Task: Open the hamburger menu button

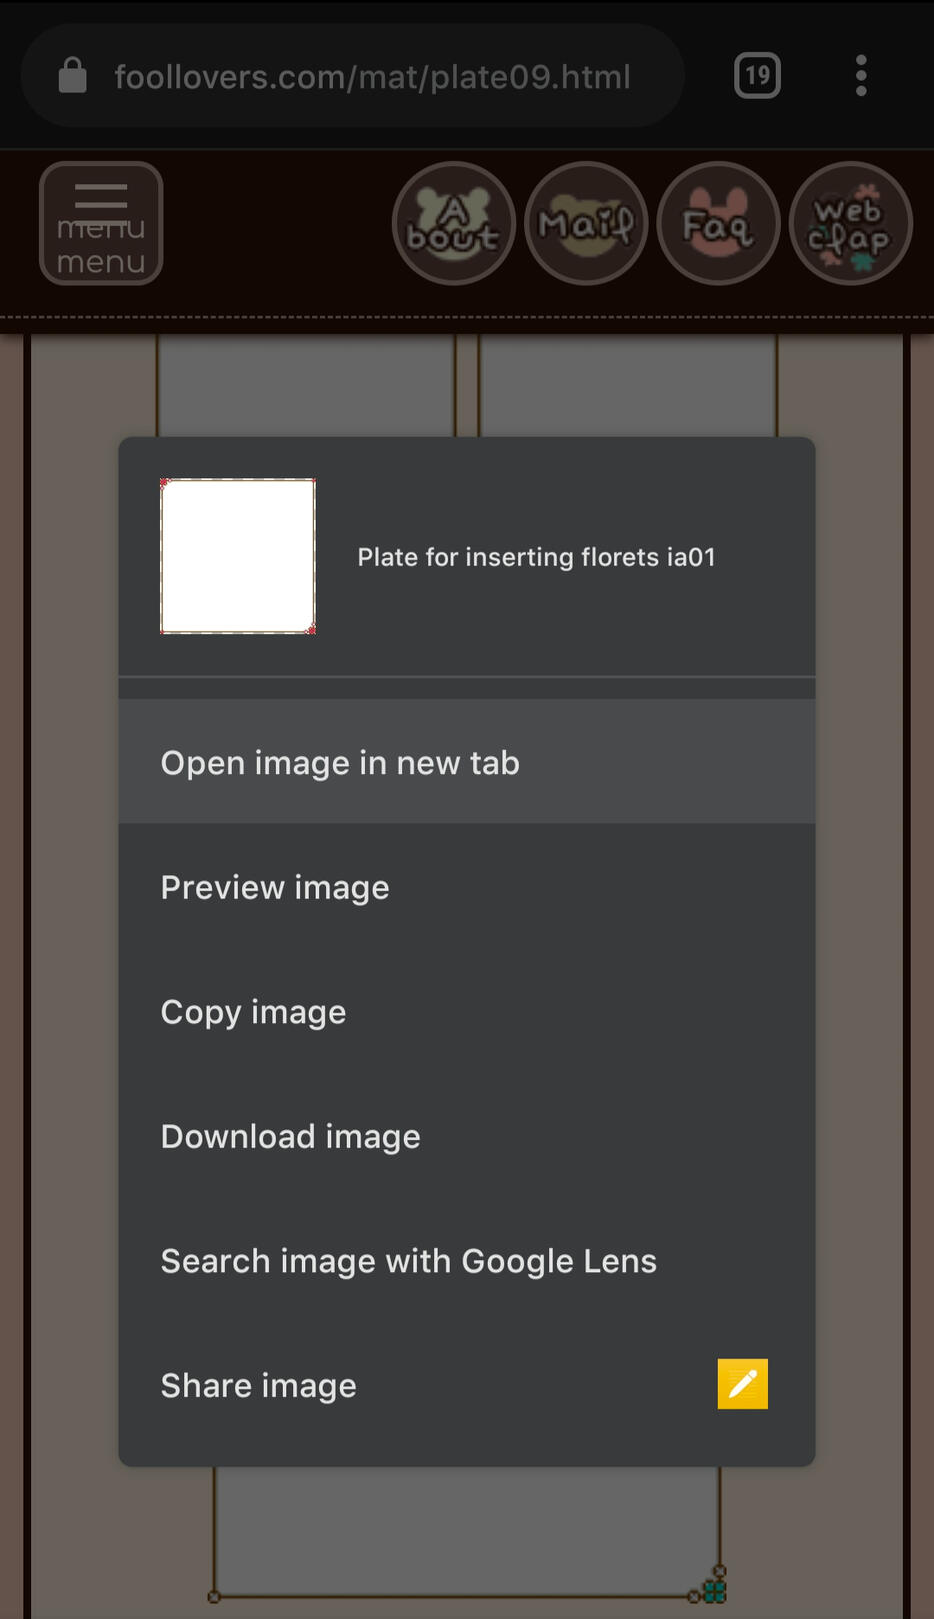Action: point(101,223)
